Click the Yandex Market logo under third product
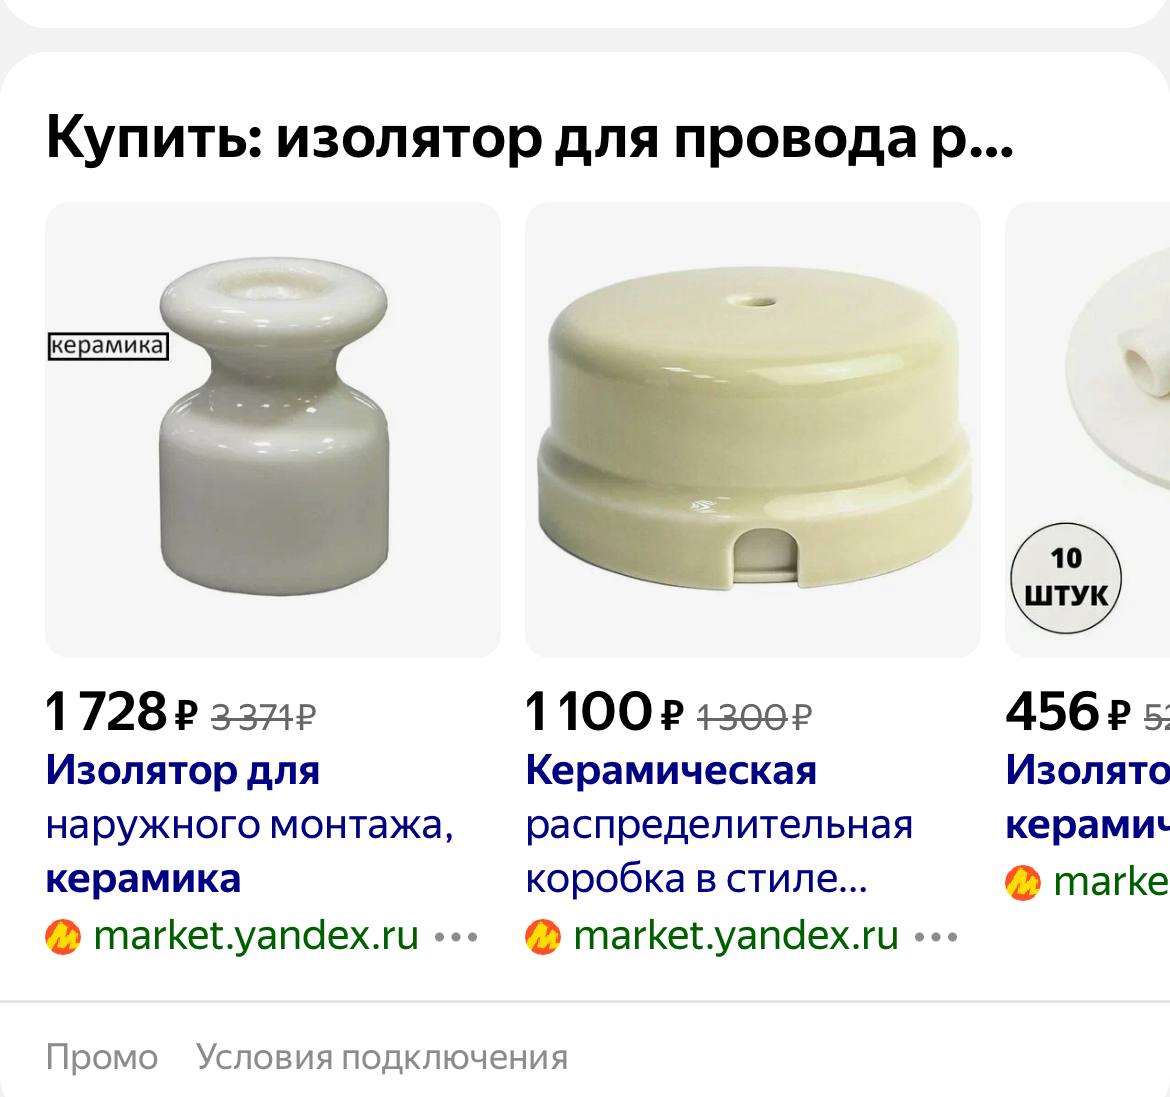Screen dimensions: 1170x1097 point(1023,883)
